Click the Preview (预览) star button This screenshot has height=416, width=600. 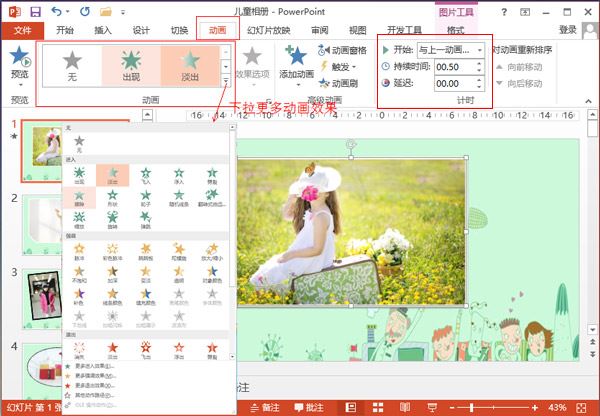click(x=20, y=56)
